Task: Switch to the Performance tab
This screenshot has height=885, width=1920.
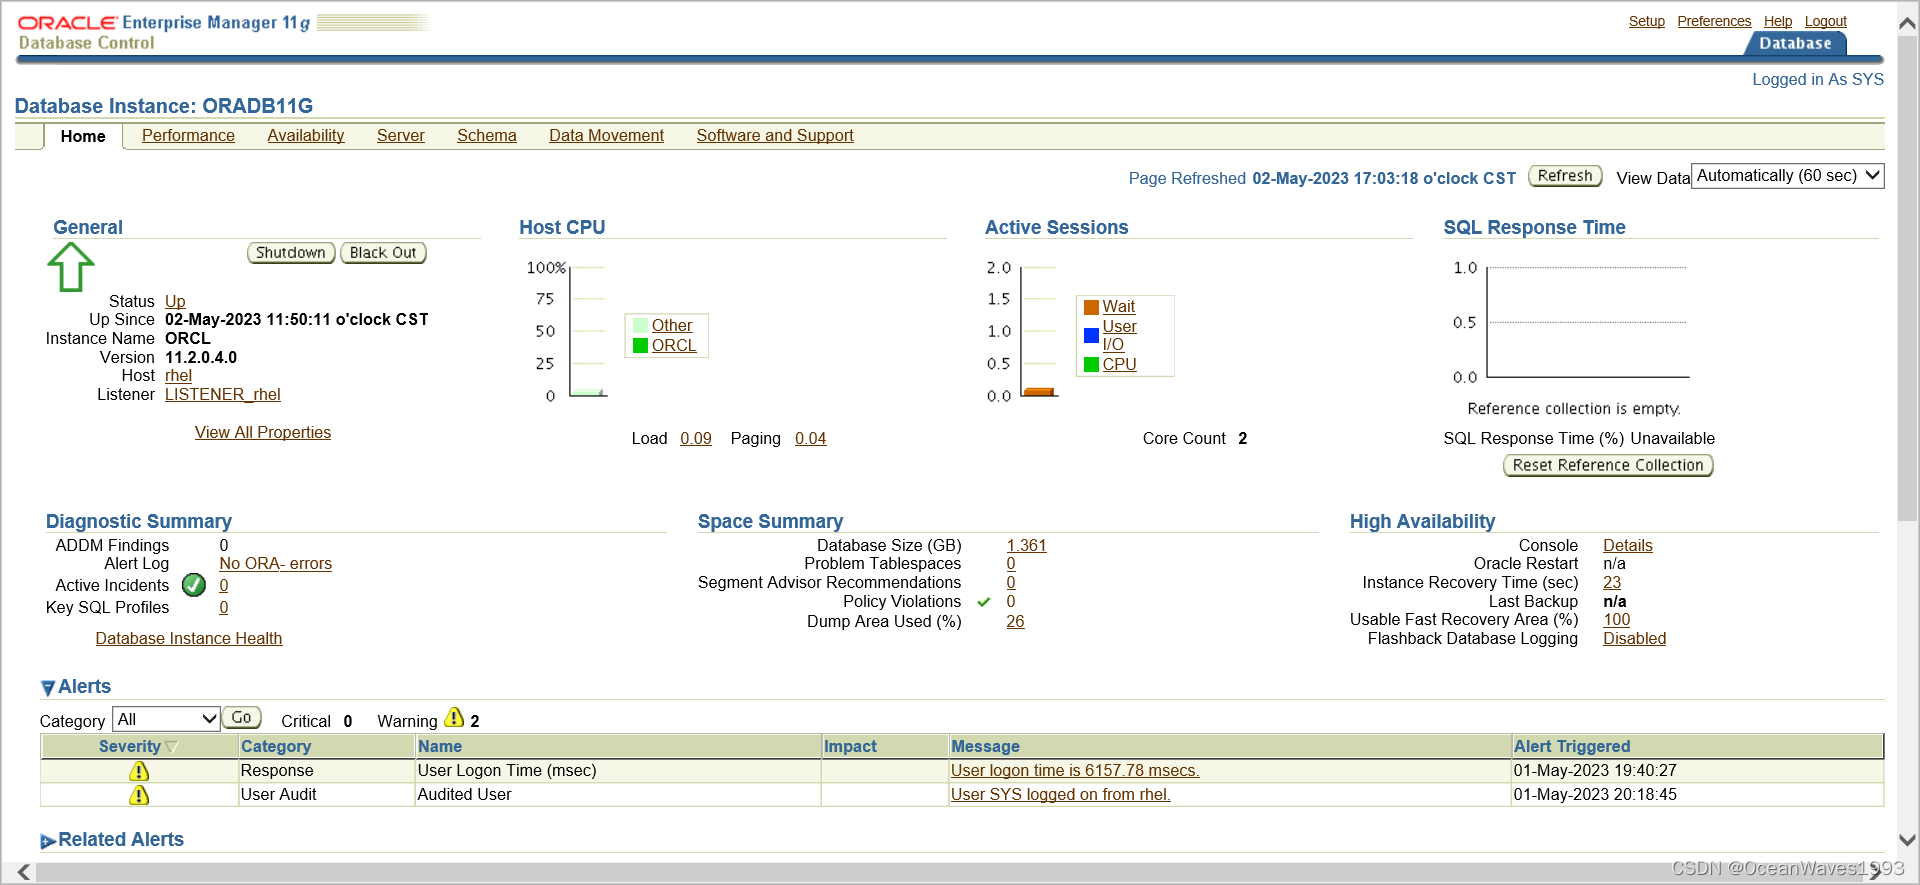Action: [188, 136]
